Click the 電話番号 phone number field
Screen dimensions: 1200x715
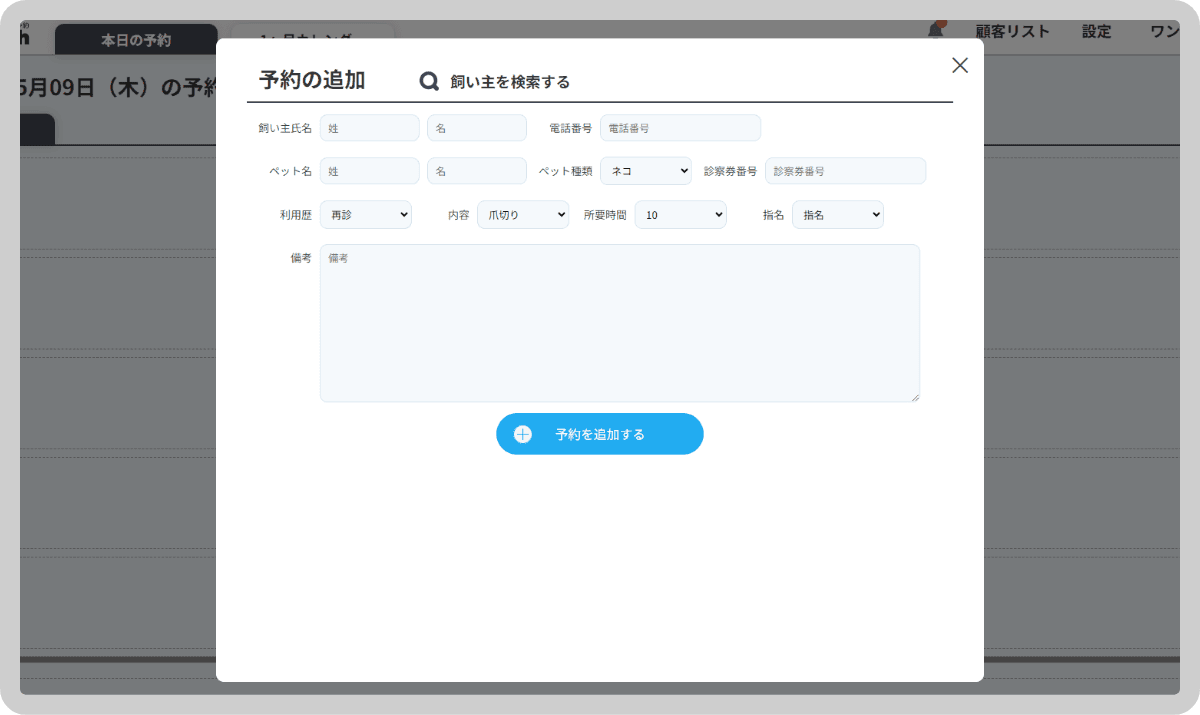click(680, 127)
